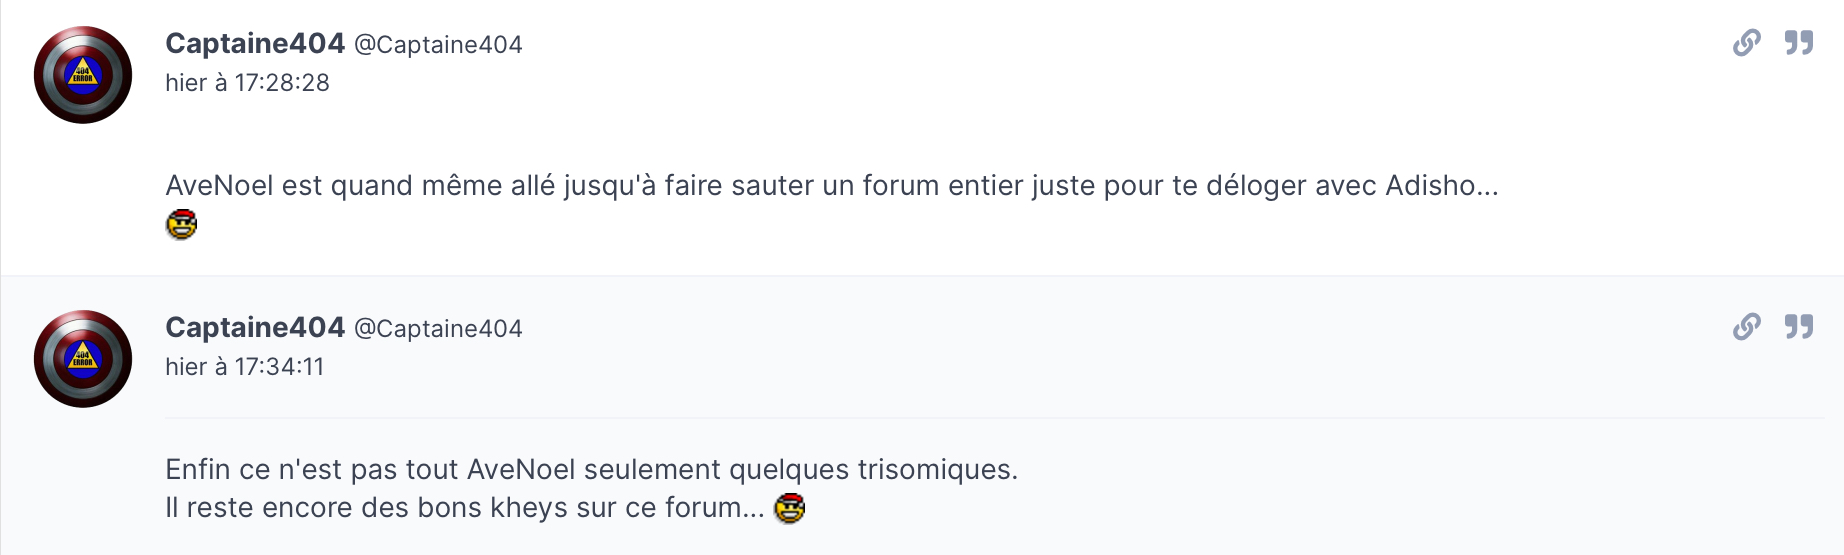Quote the 17:28:28 post by Captaine404
This screenshot has width=1844, height=555.
1799,43
